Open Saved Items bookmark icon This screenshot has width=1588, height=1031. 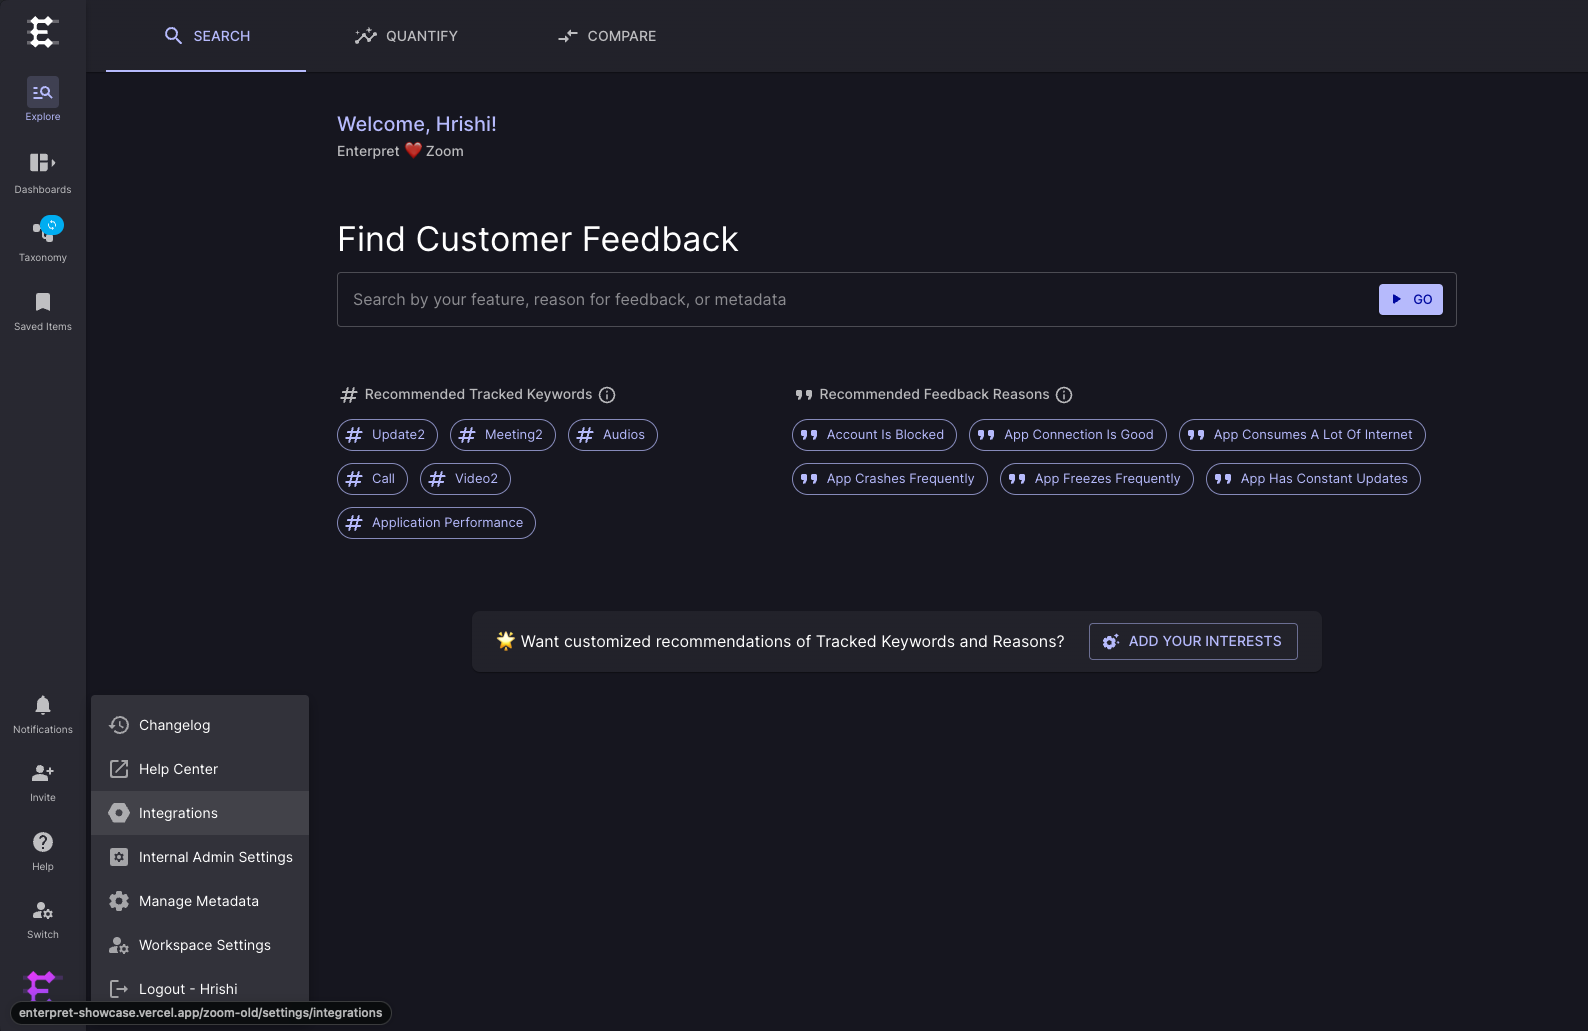coord(43,302)
